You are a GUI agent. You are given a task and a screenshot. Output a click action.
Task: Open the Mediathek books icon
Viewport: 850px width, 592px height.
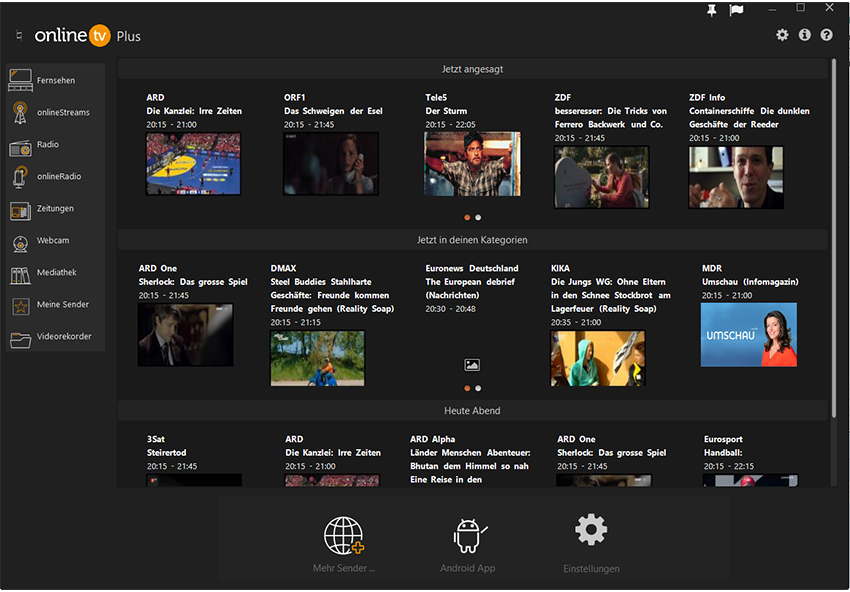pos(21,275)
